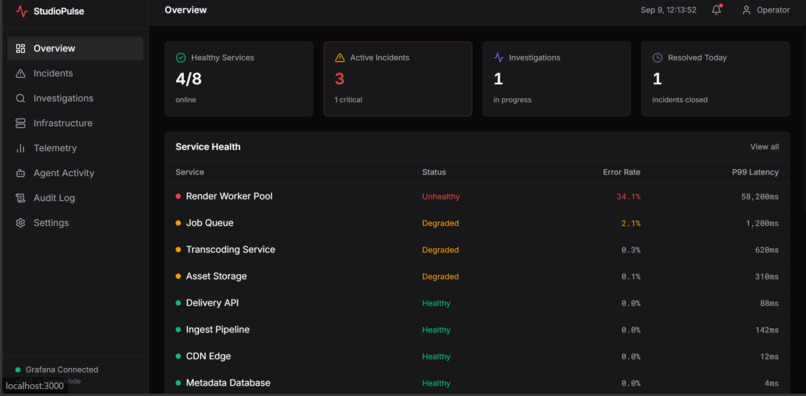
Task: Click the Infrastructure server icon
Action: point(21,123)
